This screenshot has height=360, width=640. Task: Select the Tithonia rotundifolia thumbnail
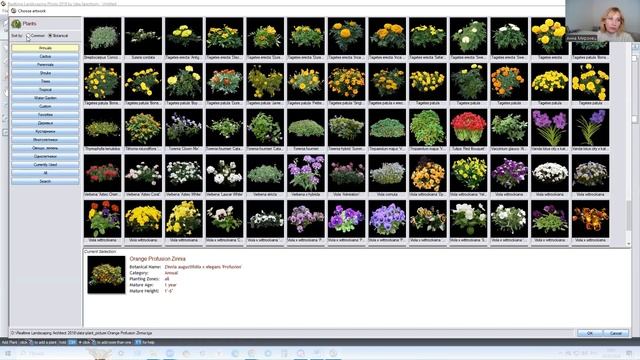pyautogui.click(x=143, y=127)
